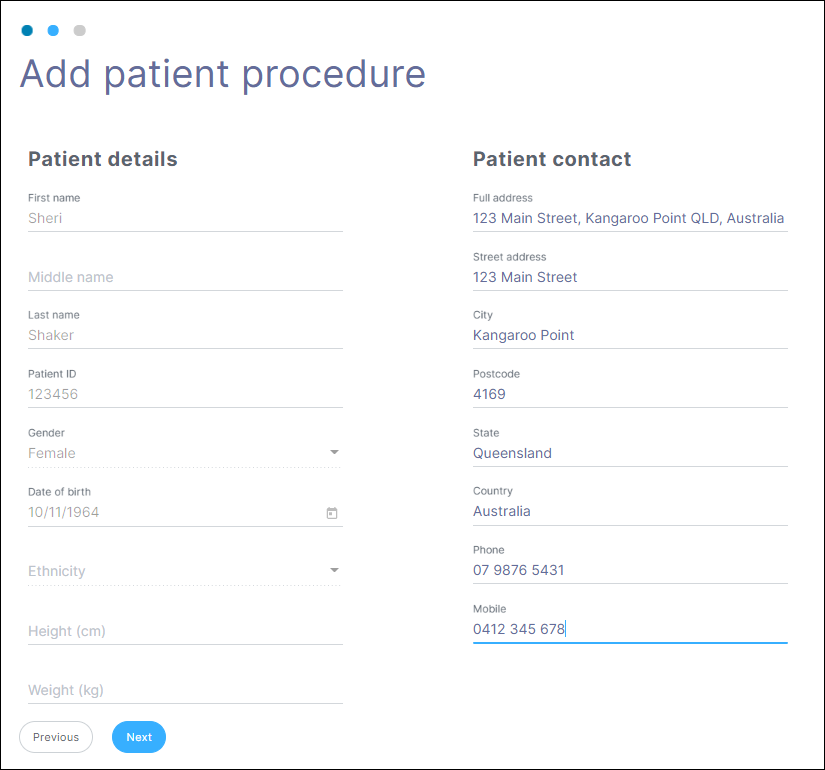Click the Phone number field
825x770 pixels.
[629, 570]
